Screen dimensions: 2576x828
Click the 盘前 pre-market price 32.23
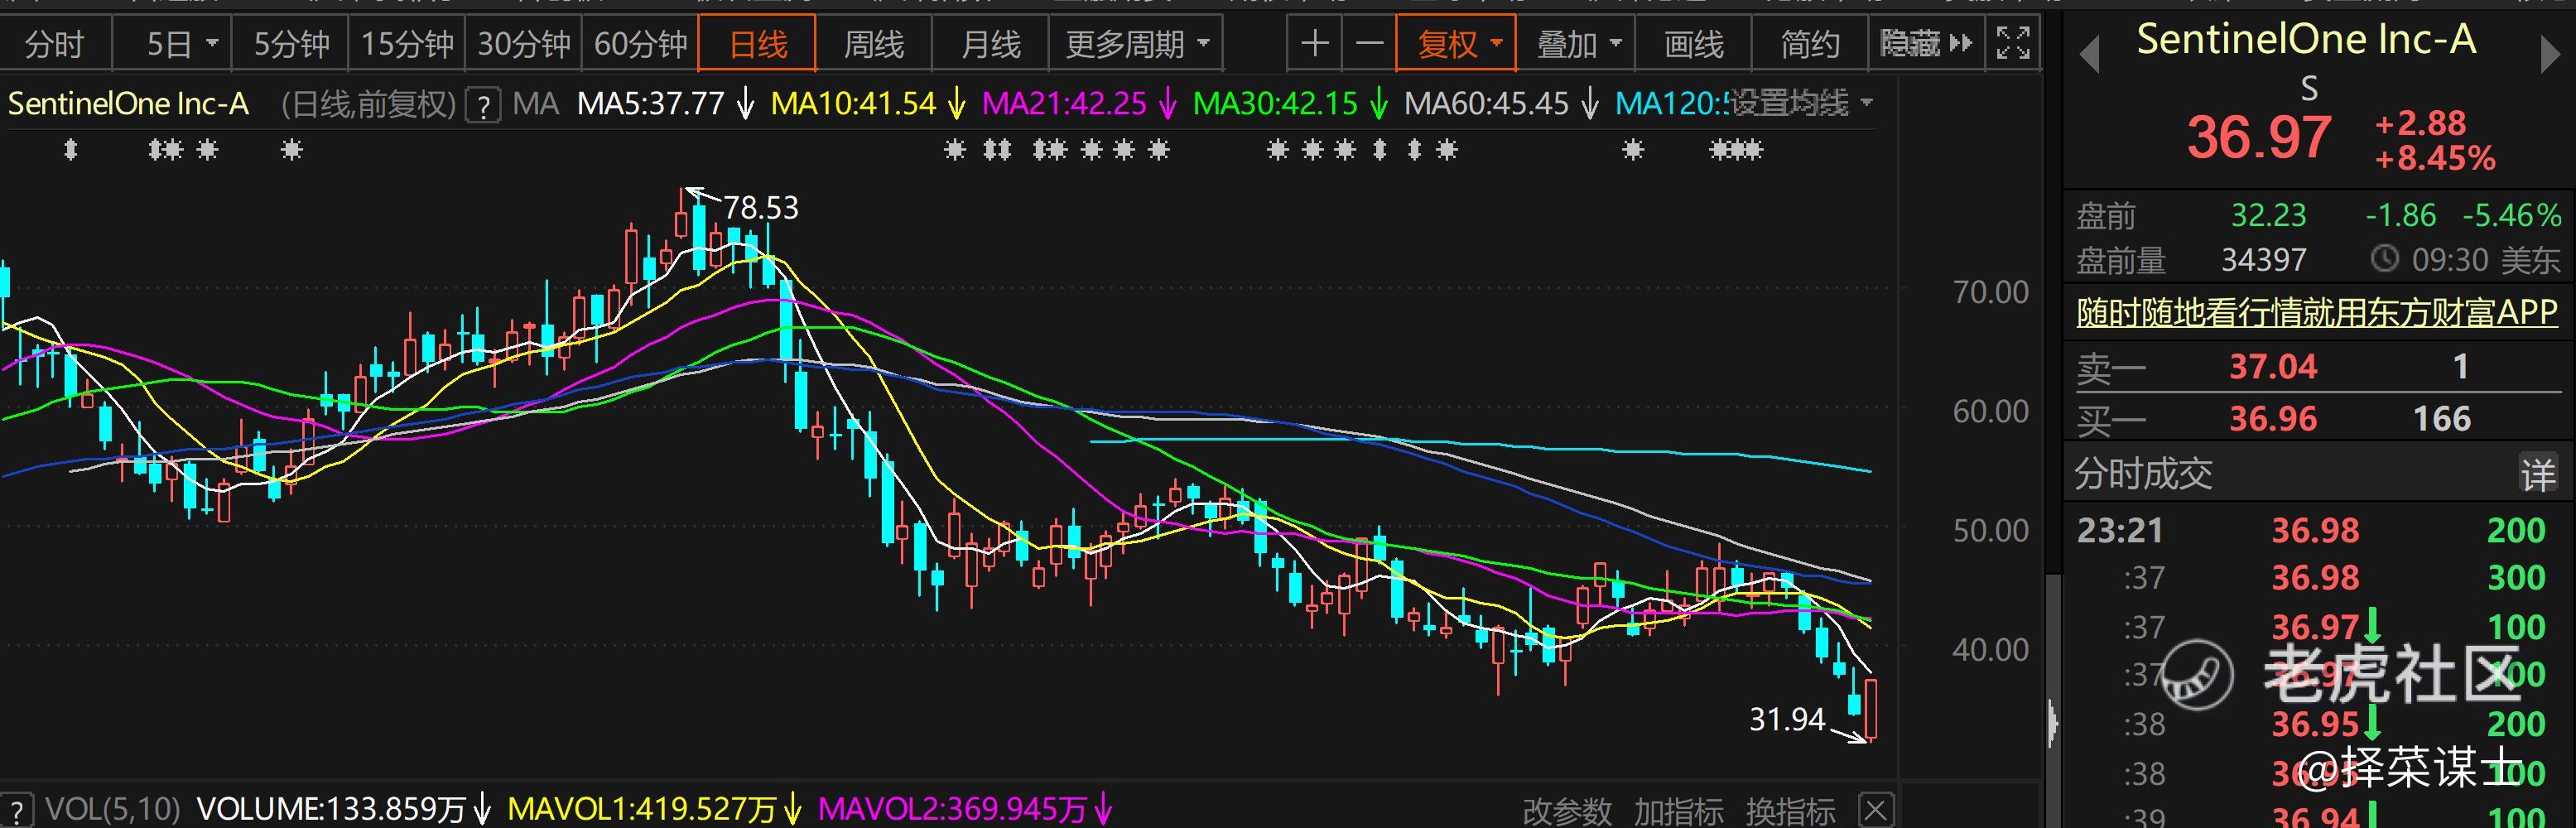2268,215
